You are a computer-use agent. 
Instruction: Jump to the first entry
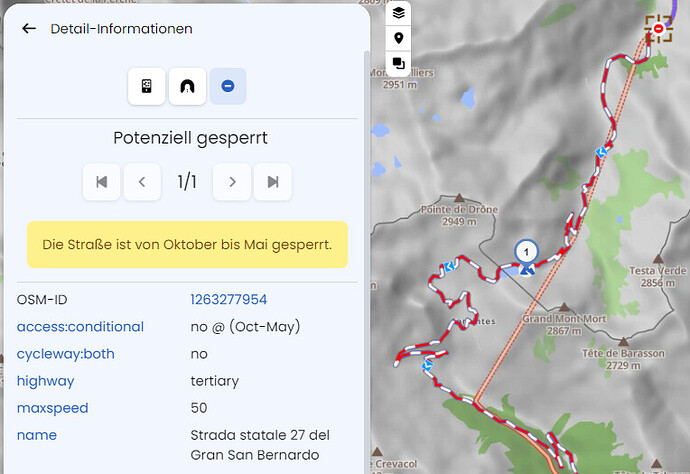point(101,182)
